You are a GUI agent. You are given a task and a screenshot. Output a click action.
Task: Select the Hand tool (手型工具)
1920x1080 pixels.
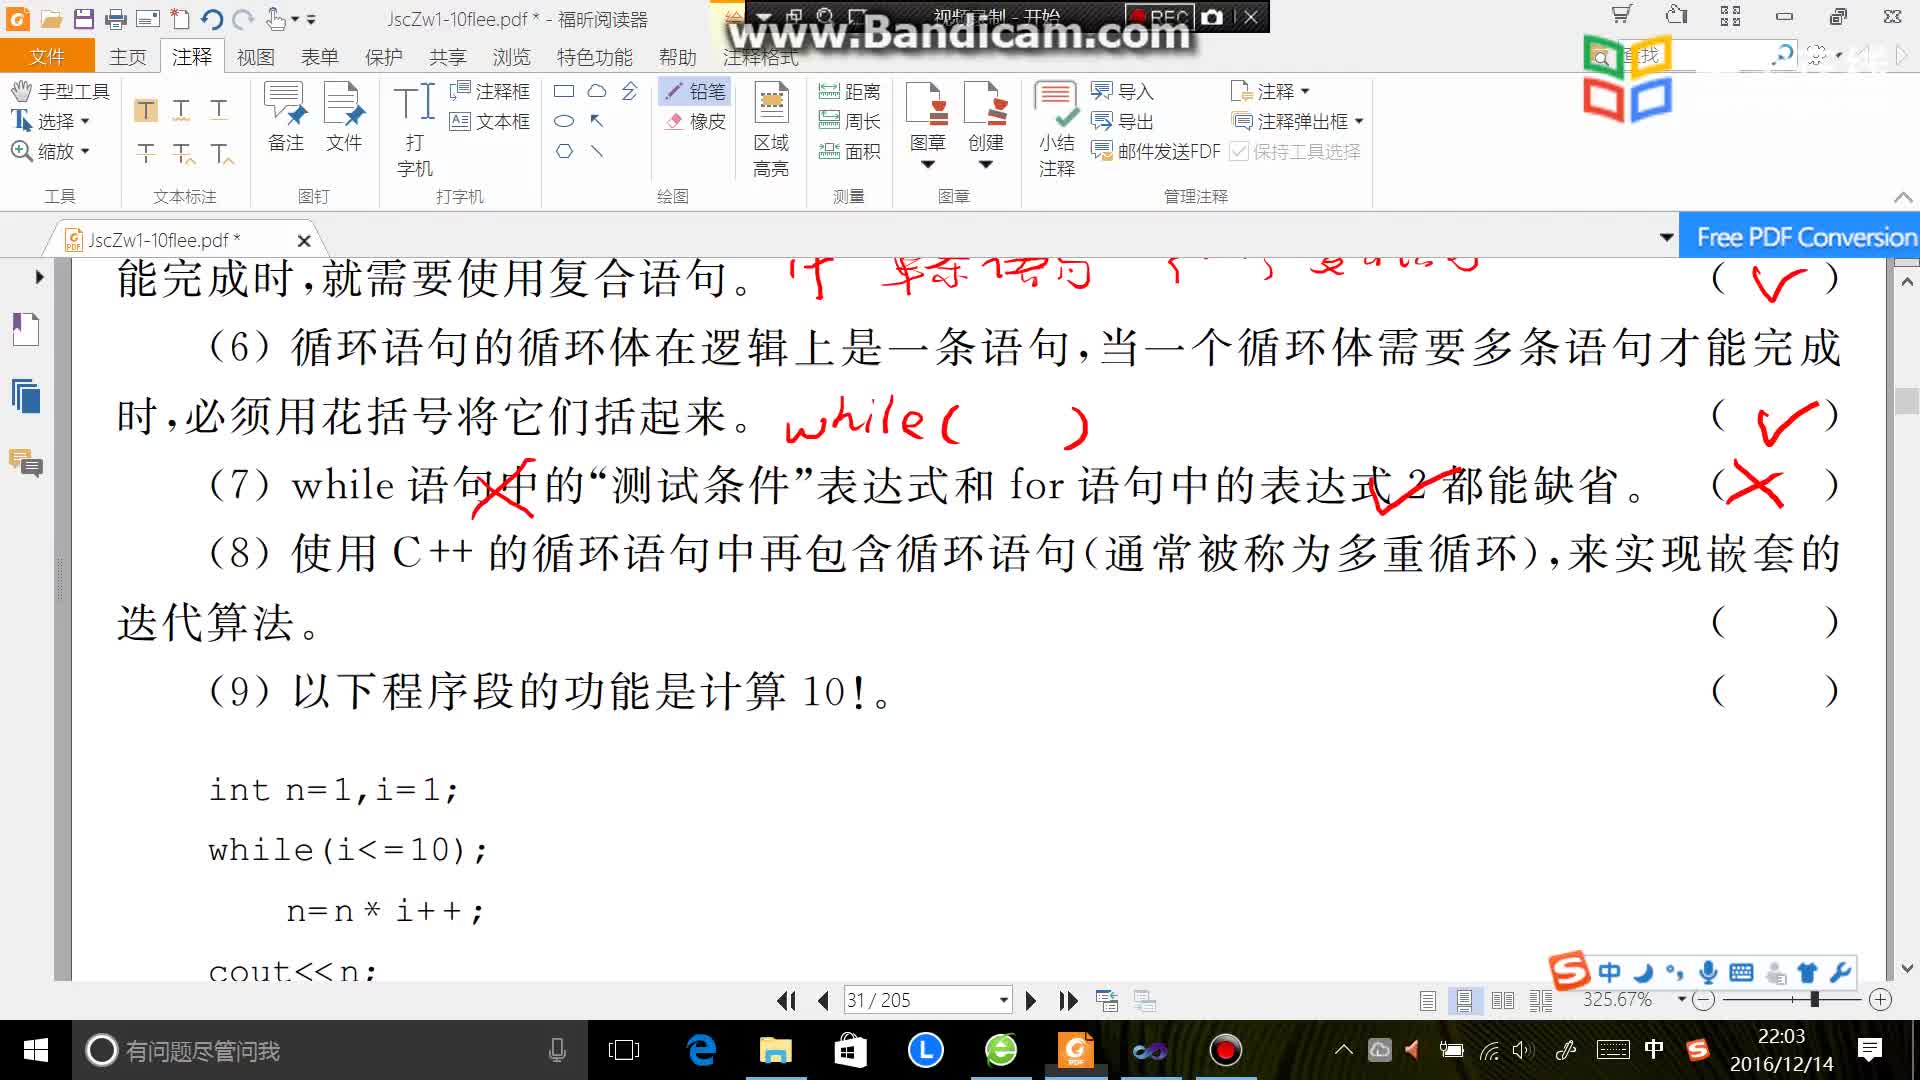point(60,92)
